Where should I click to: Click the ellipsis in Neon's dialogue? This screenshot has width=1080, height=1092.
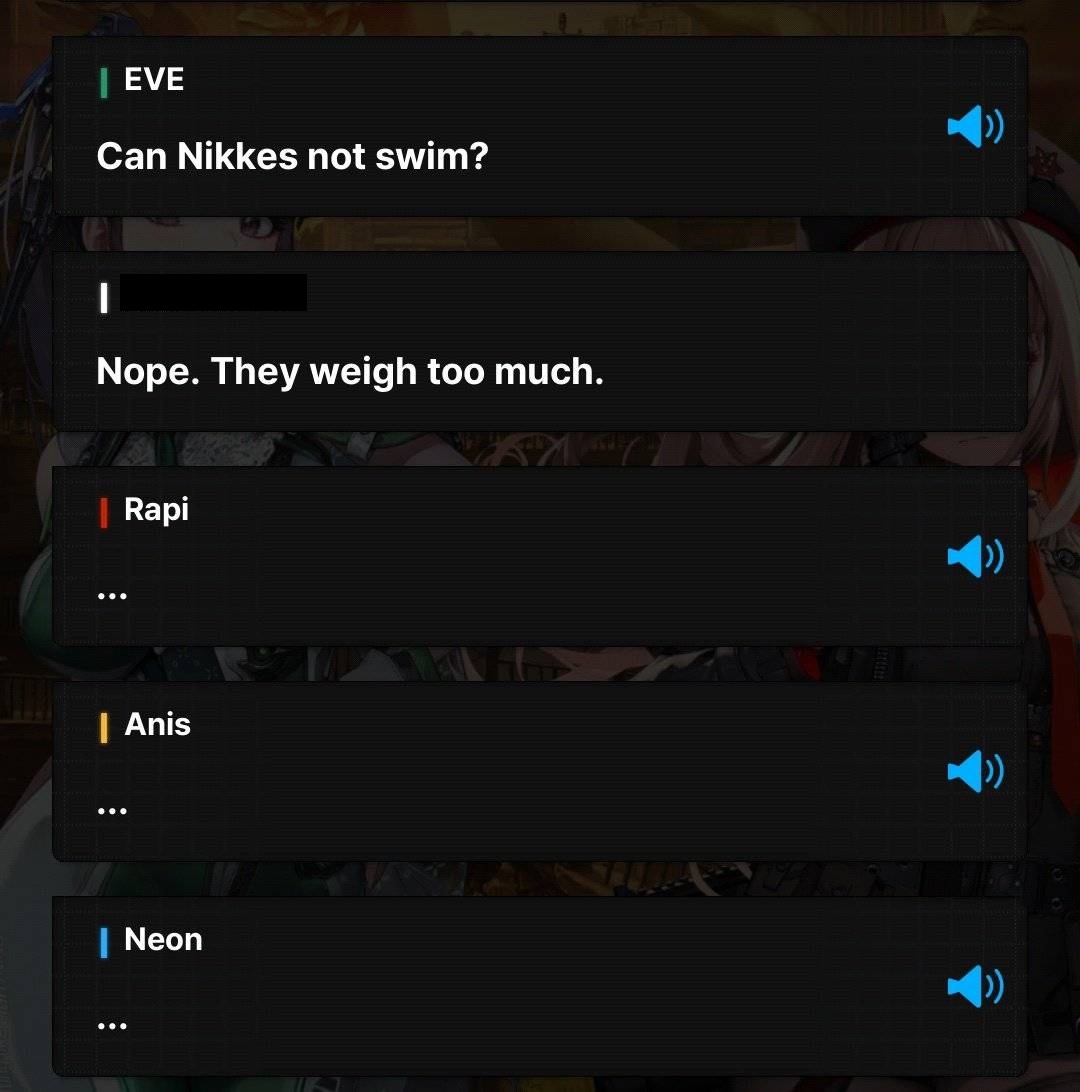(112, 1025)
